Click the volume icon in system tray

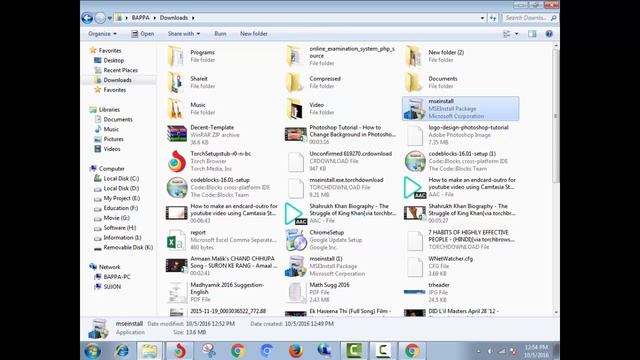pos(490,351)
